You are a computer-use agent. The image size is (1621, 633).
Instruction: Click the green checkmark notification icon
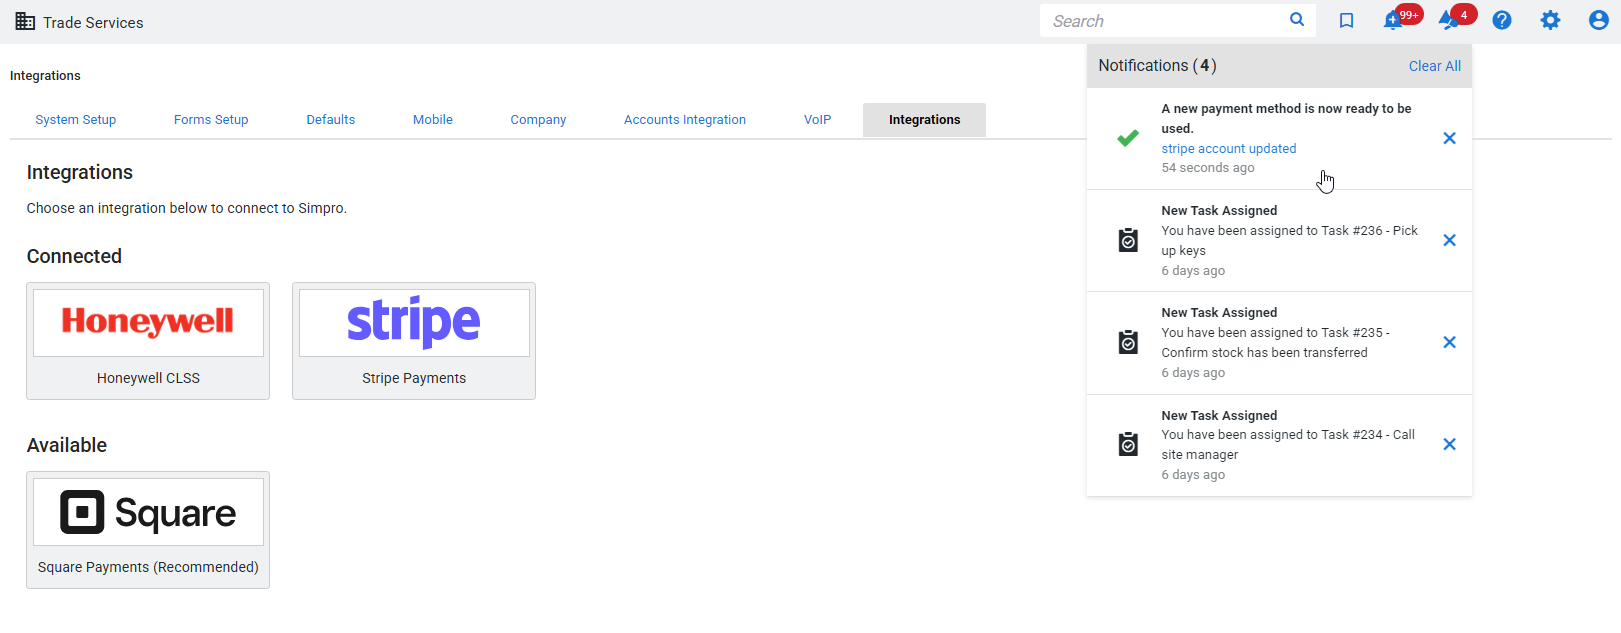click(1128, 138)
